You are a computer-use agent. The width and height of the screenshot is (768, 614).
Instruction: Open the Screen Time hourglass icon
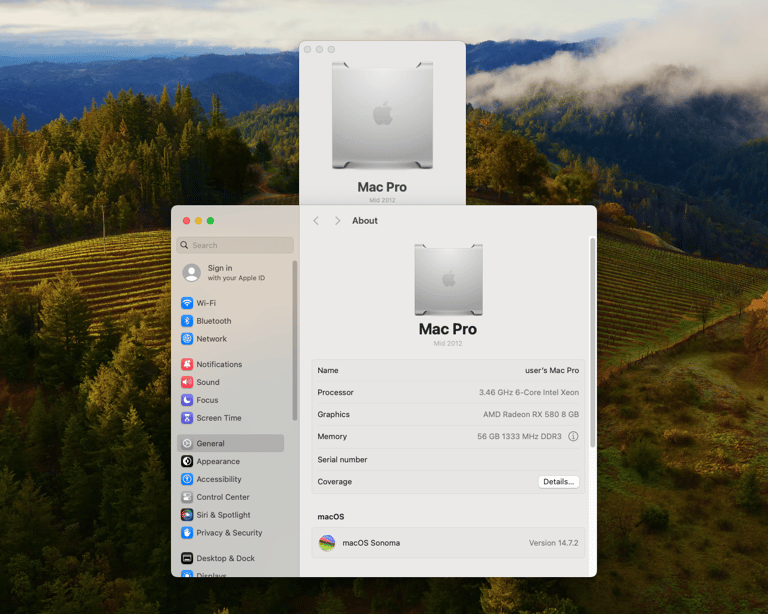(x=187, y=418)
